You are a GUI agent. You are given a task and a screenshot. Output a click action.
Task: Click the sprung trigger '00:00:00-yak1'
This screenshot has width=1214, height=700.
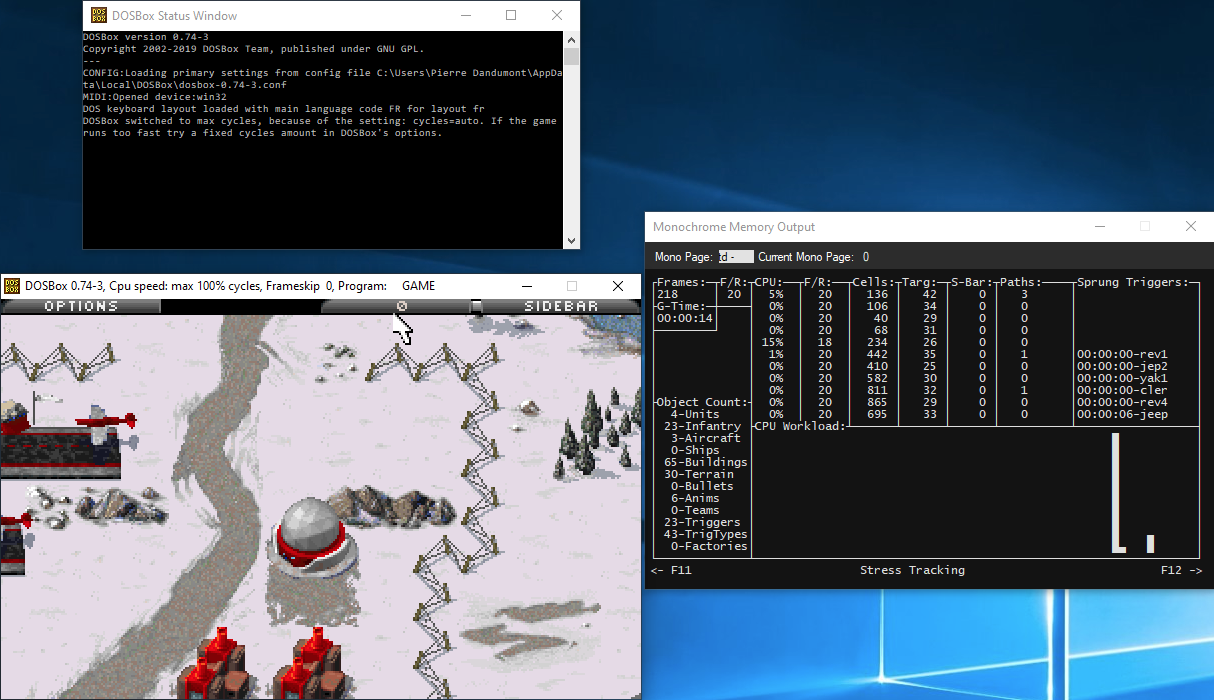(x=1122, y=378)
